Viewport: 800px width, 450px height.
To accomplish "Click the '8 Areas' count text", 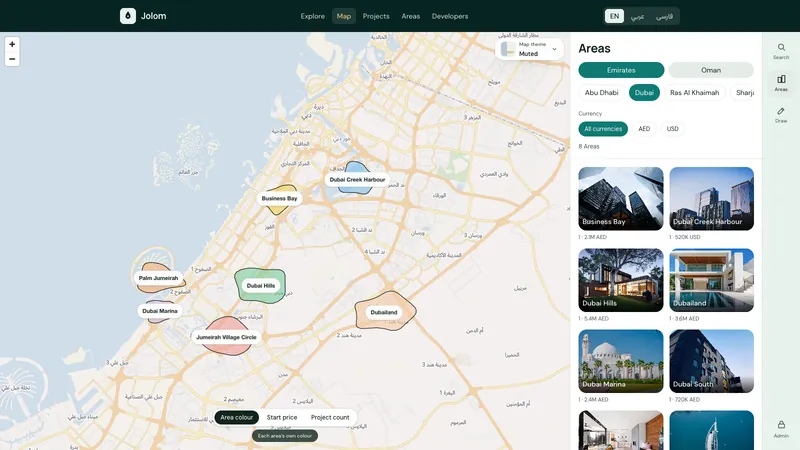I will point(589,146).
